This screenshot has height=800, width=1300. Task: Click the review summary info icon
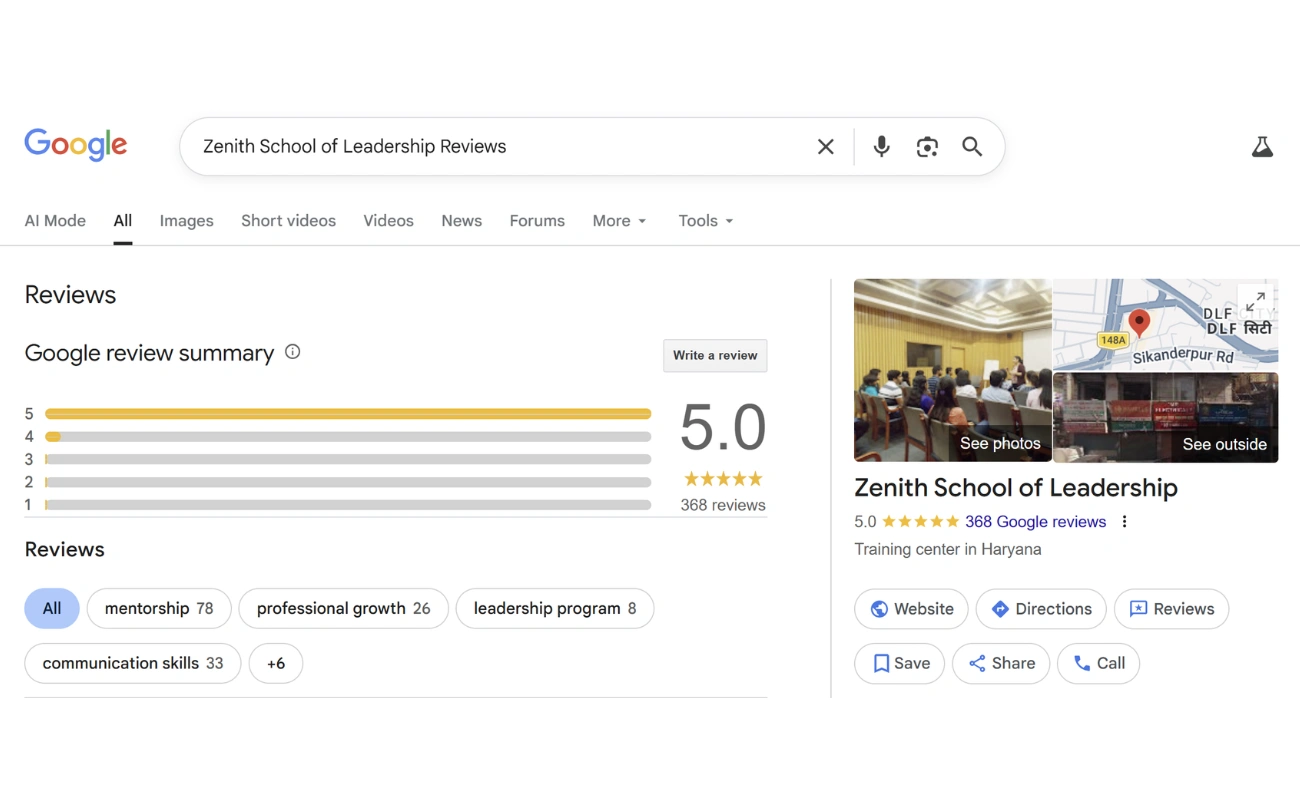pyautogui.click(x=292, y=352)
